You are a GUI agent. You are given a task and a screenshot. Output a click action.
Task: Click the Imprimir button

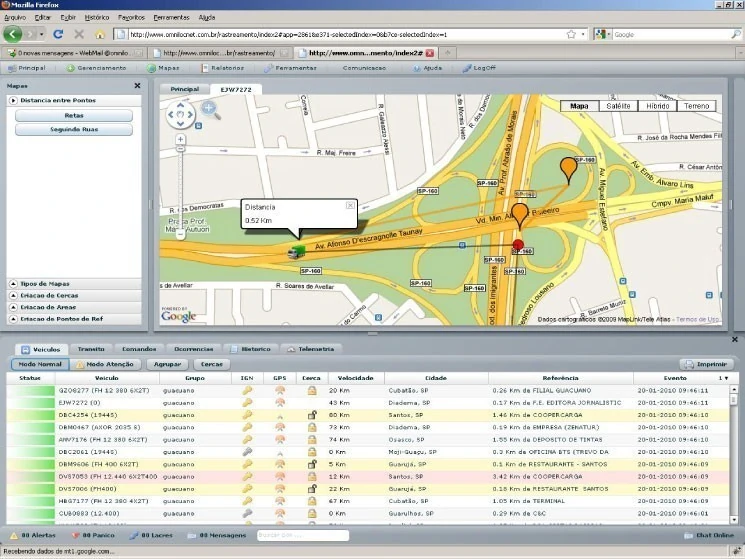pos(707,364)
